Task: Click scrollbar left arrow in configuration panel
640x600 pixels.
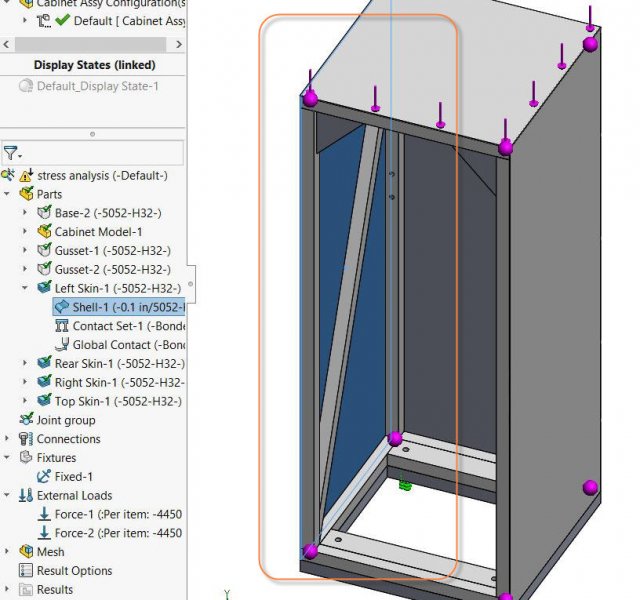Action: coord(6,44)
